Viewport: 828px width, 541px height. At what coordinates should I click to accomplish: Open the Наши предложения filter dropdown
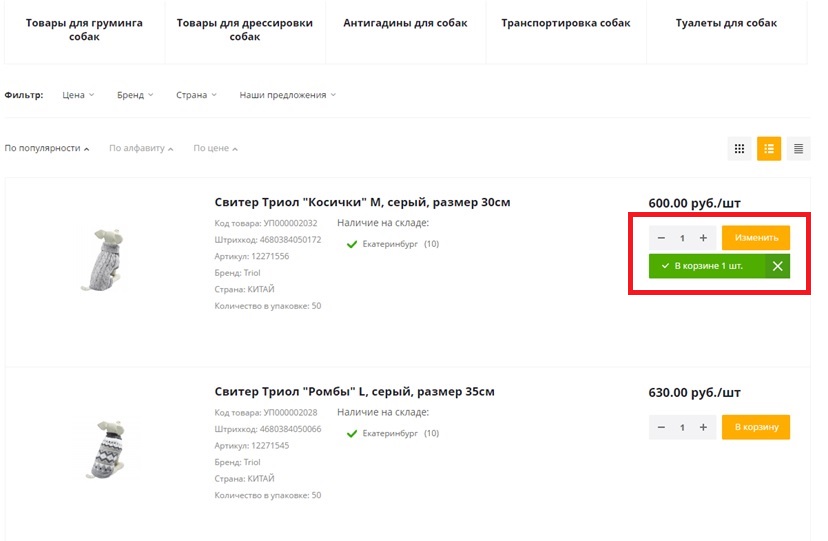click(288, 95)
